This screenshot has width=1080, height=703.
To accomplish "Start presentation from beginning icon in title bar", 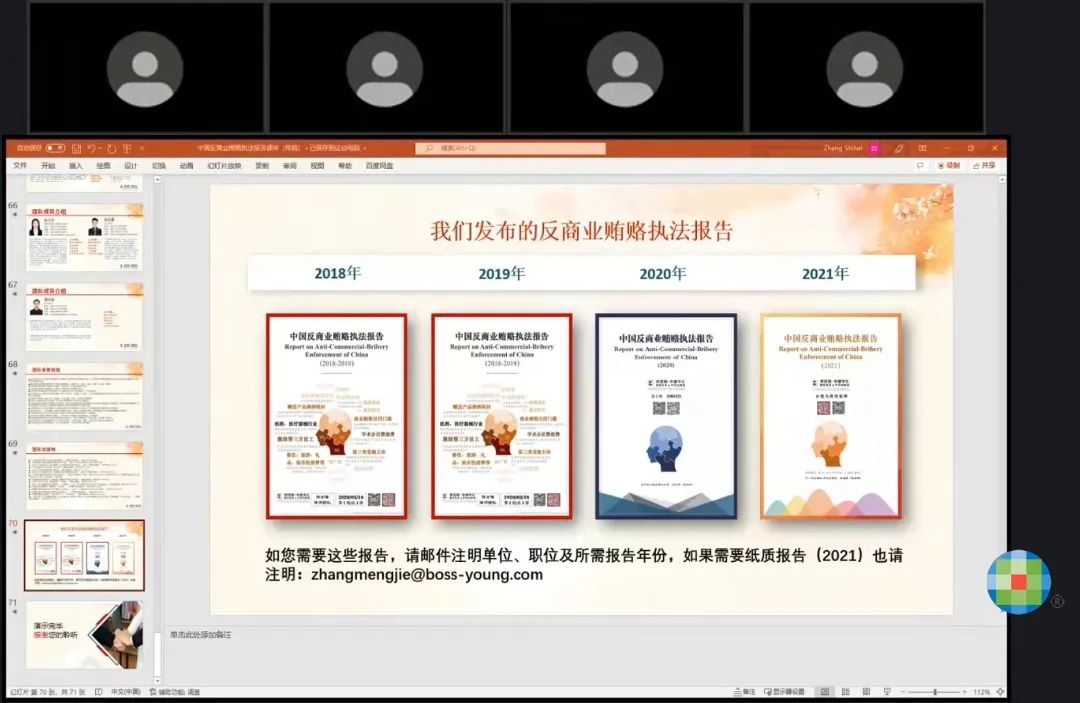I will (127, 148).
